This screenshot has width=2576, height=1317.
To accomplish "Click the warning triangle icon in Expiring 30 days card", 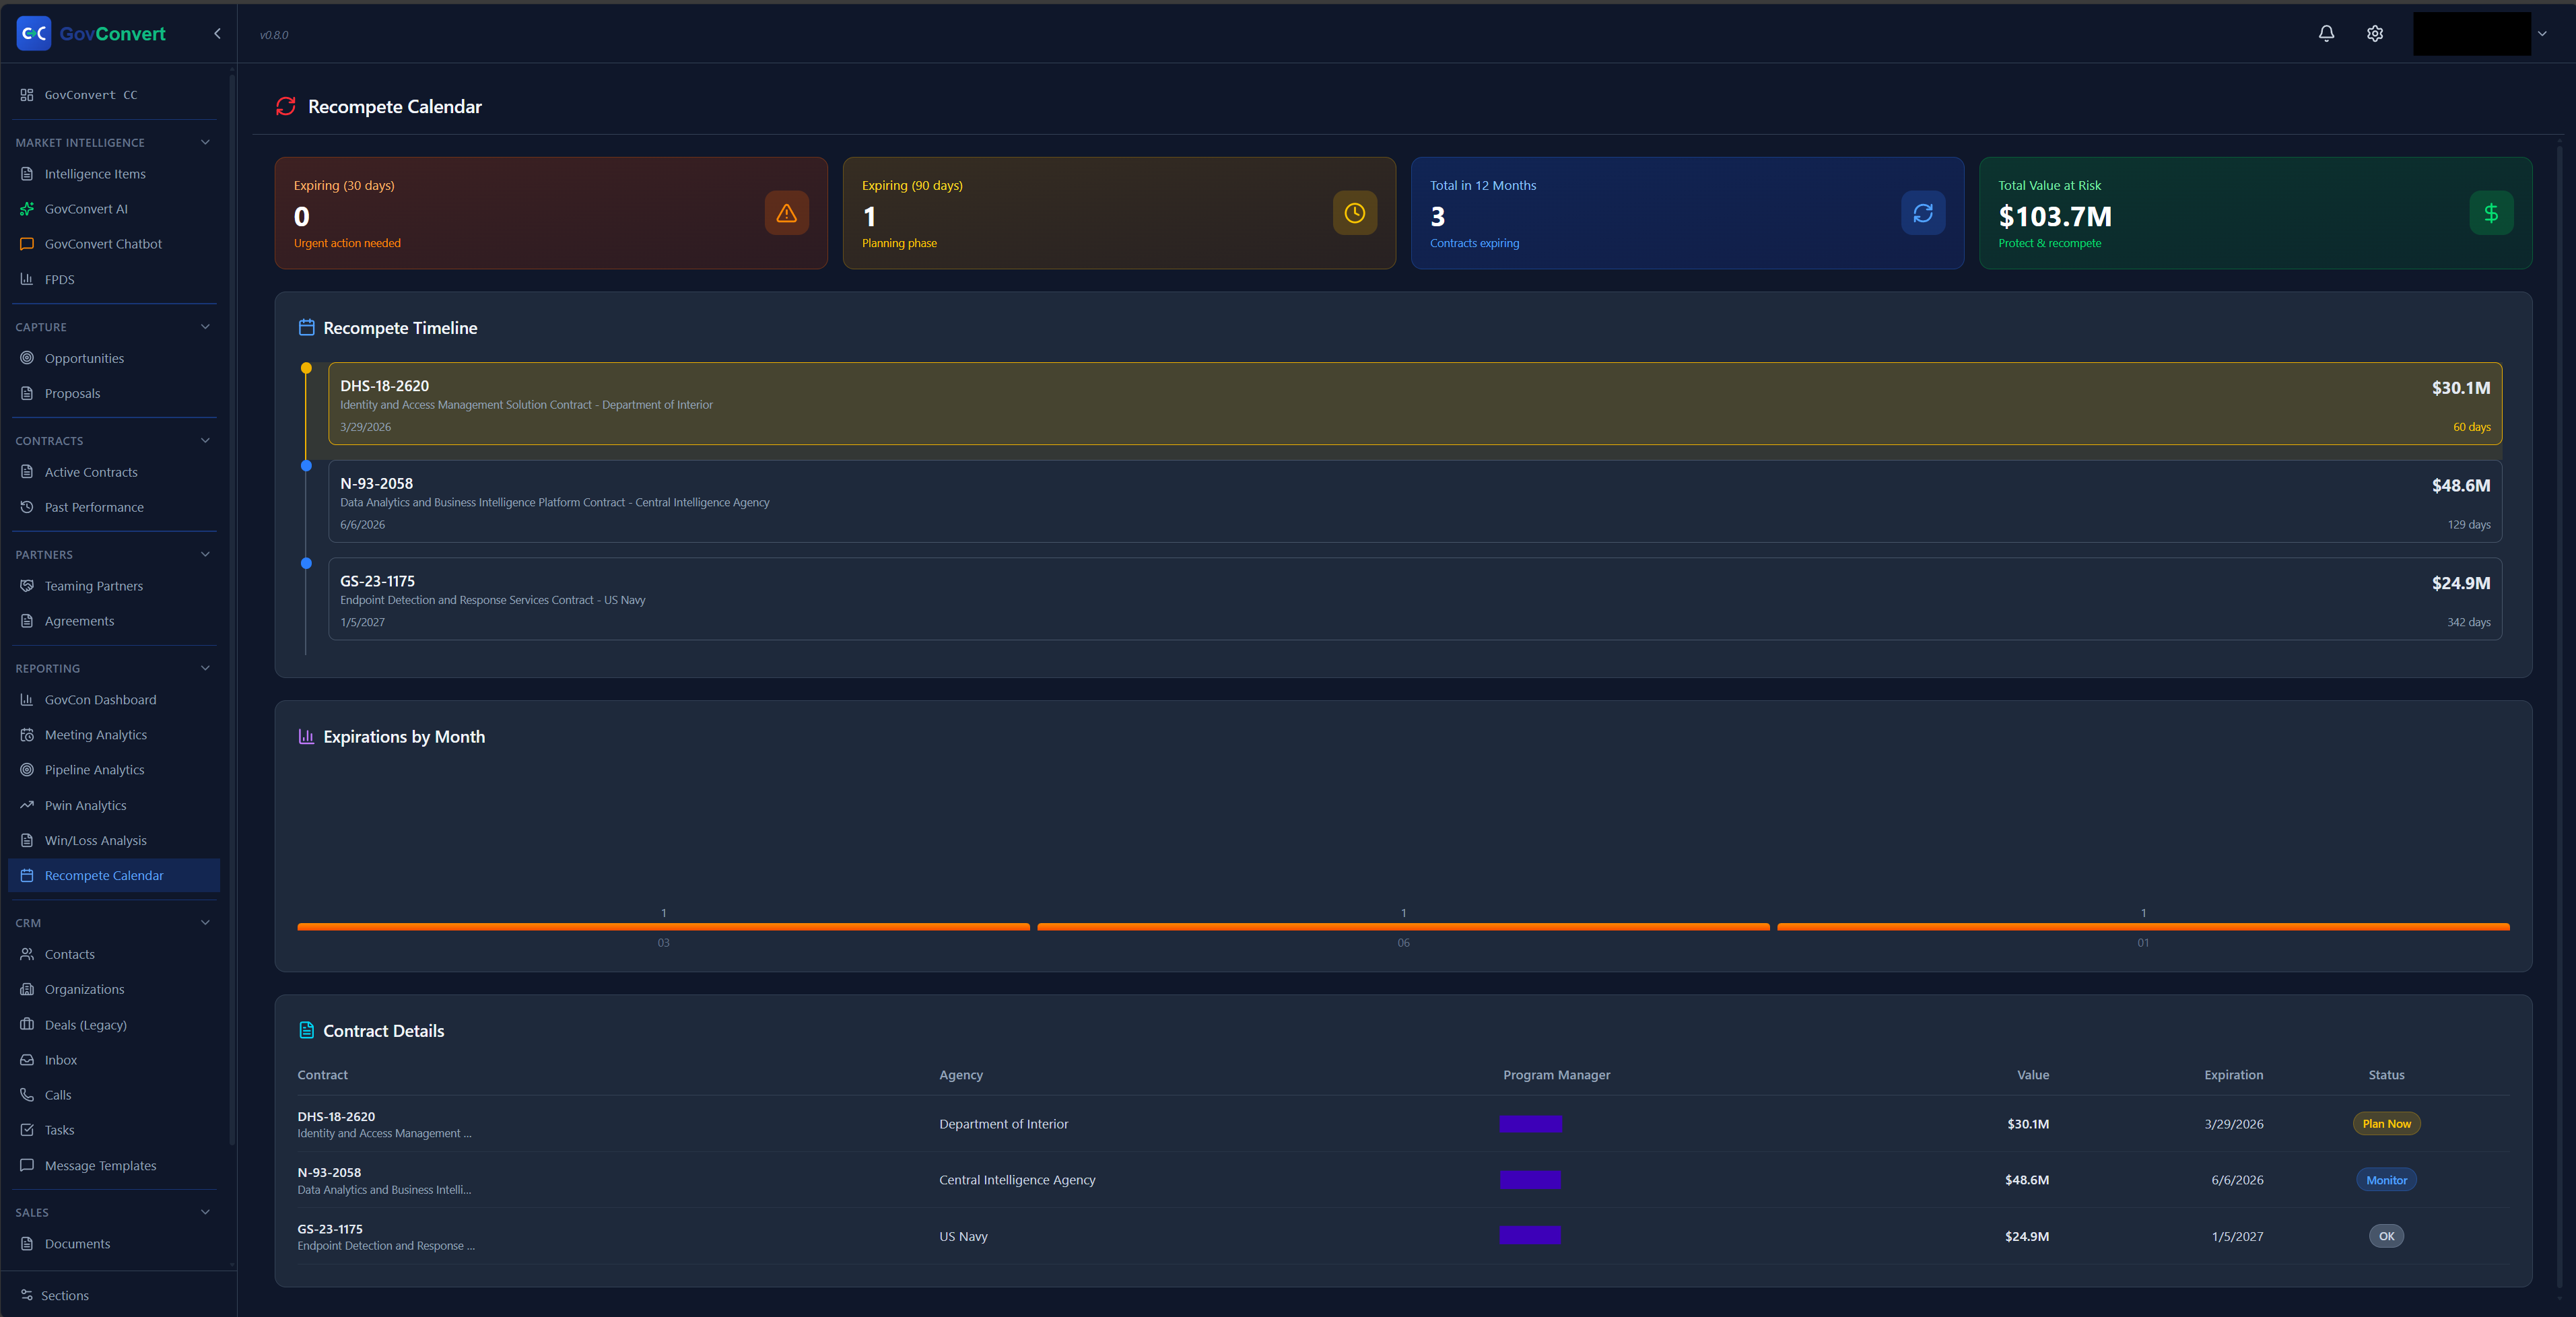I will [786, 213].
